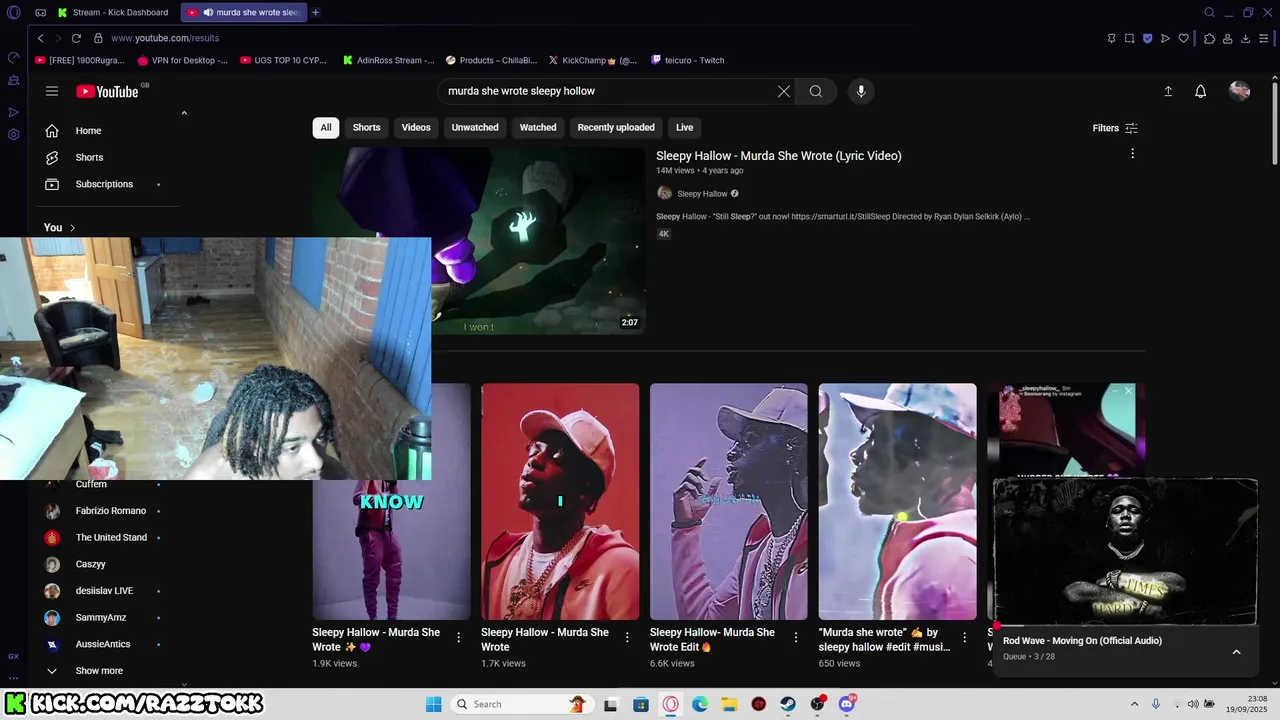Open the Create upload button
This screenshot has height=720, width=1280.
point(1168,91)
